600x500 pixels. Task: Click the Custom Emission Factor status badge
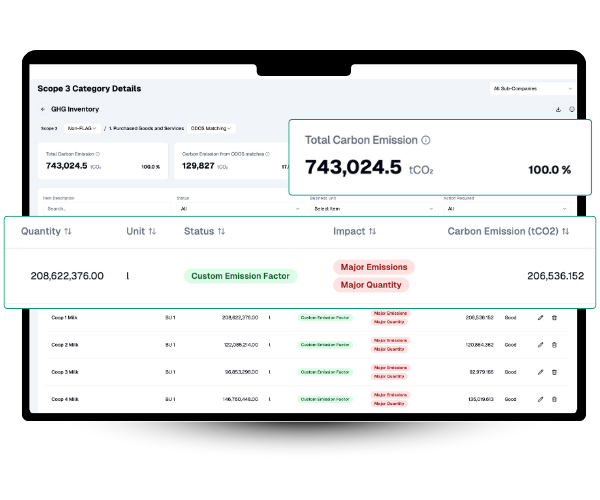click(x=240, y=276)
